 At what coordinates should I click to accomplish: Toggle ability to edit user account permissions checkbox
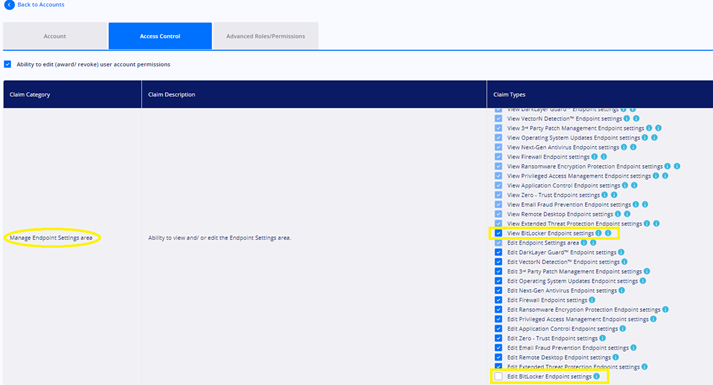click(7, 65)
